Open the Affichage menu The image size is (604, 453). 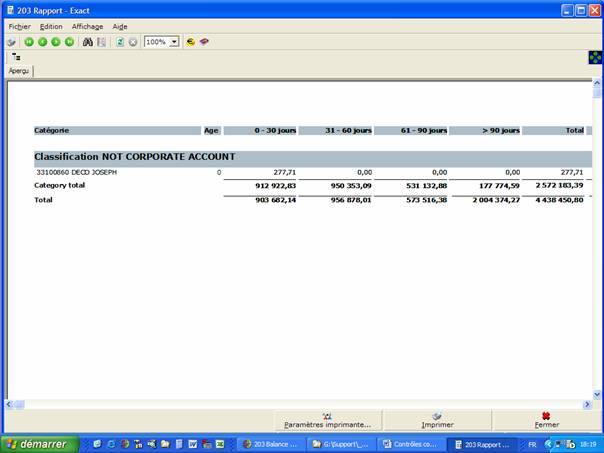pos(87,26)
